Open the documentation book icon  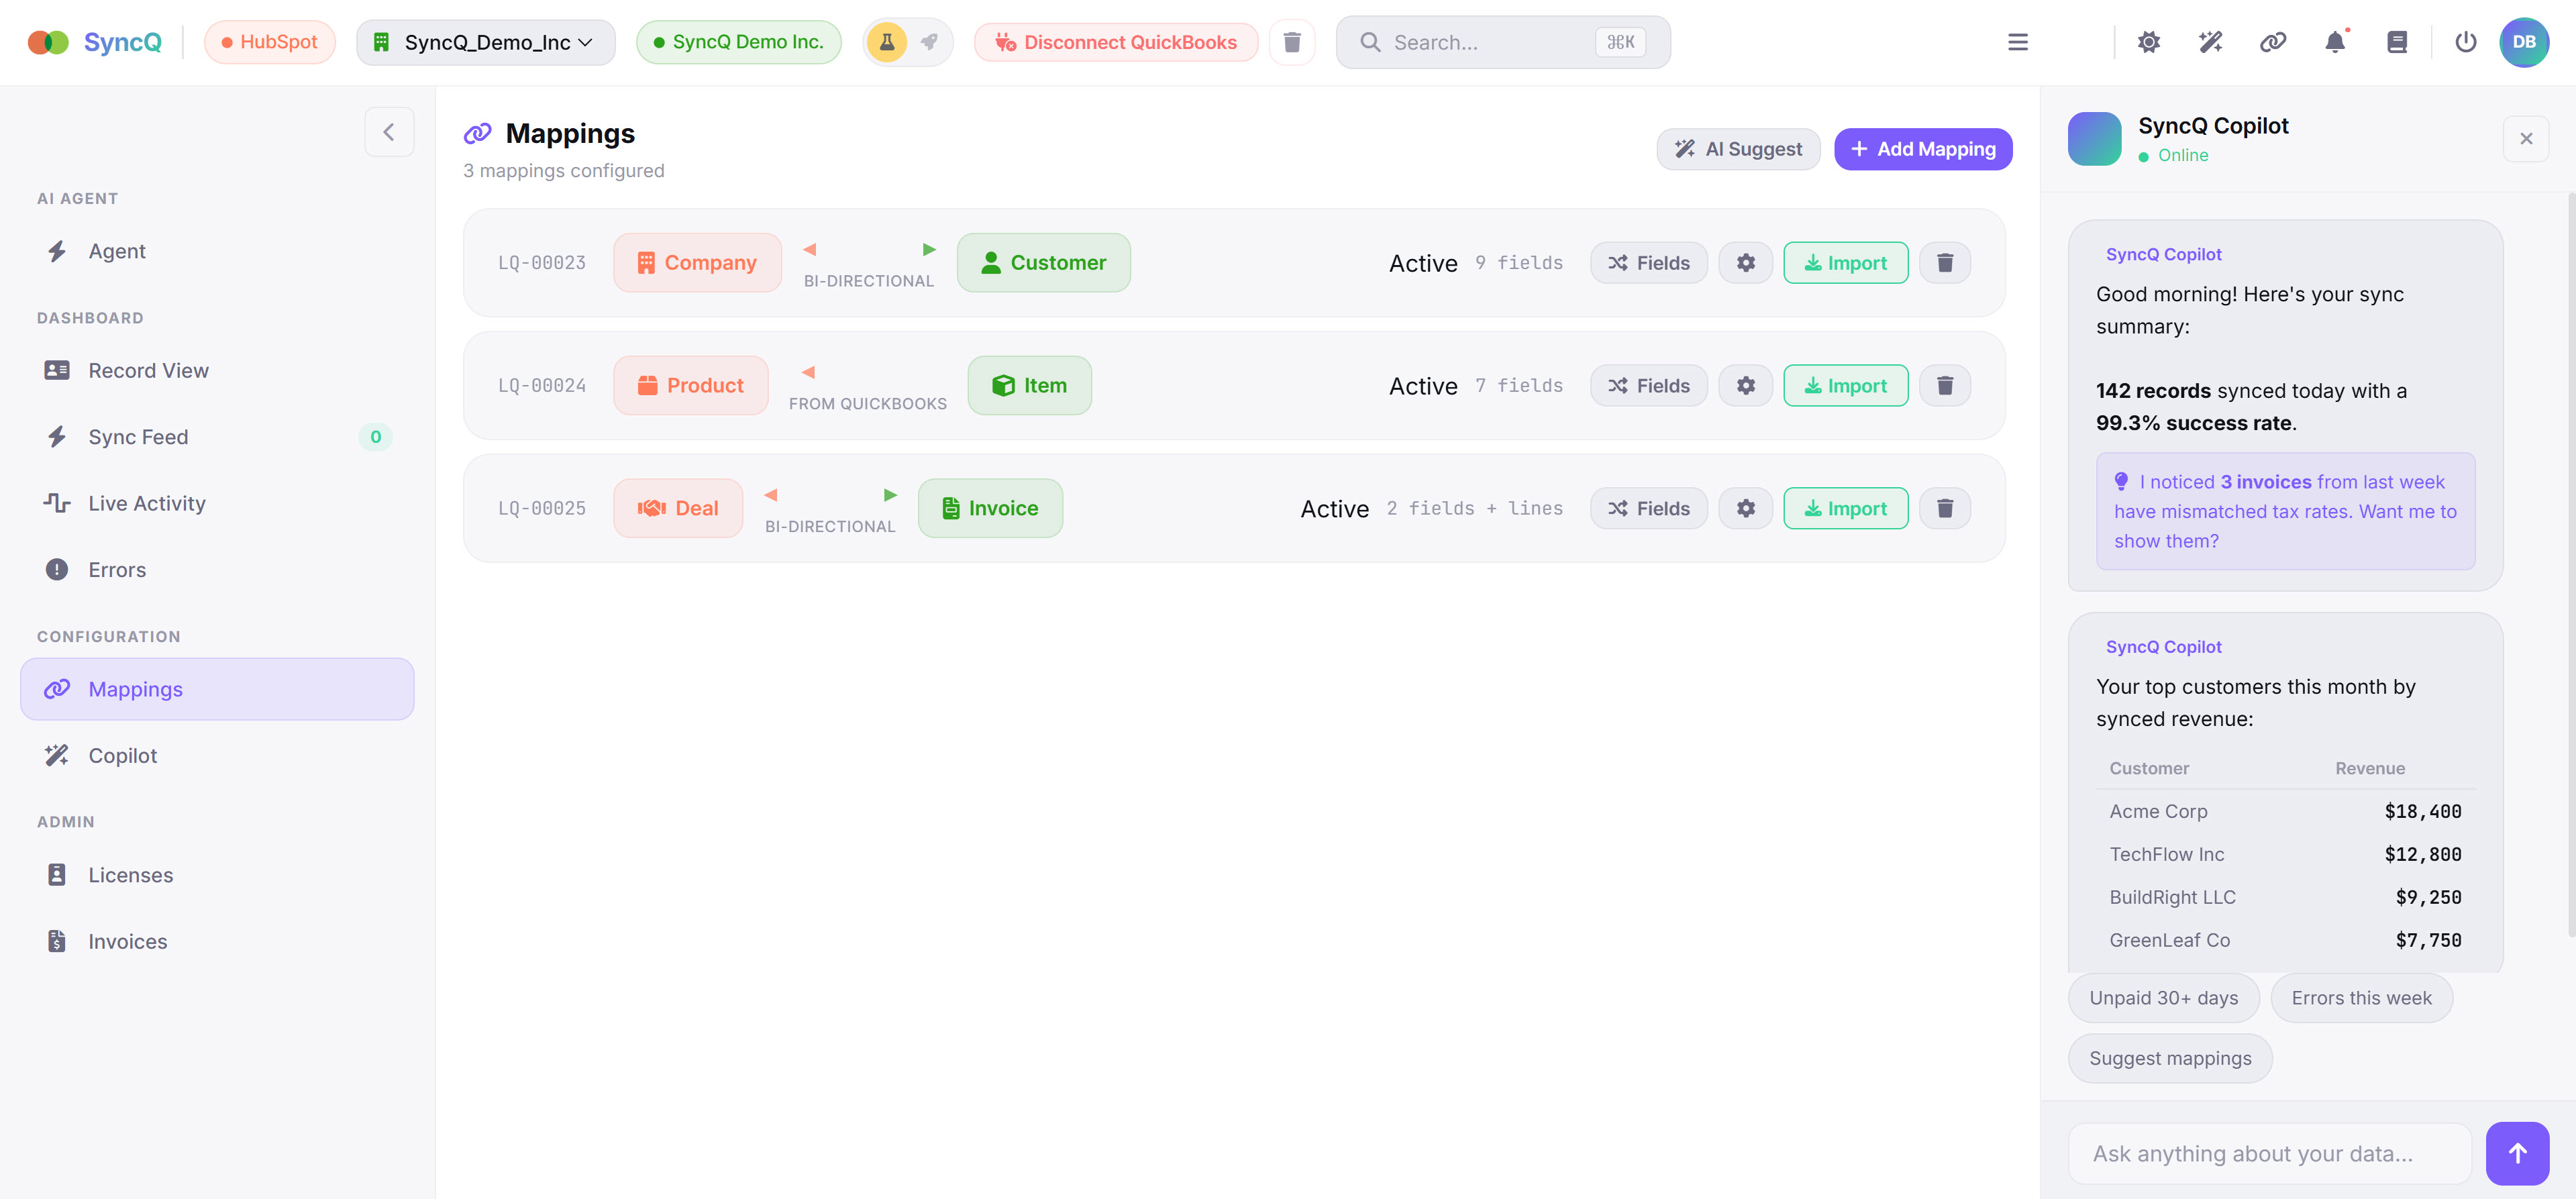[2397, 42]
